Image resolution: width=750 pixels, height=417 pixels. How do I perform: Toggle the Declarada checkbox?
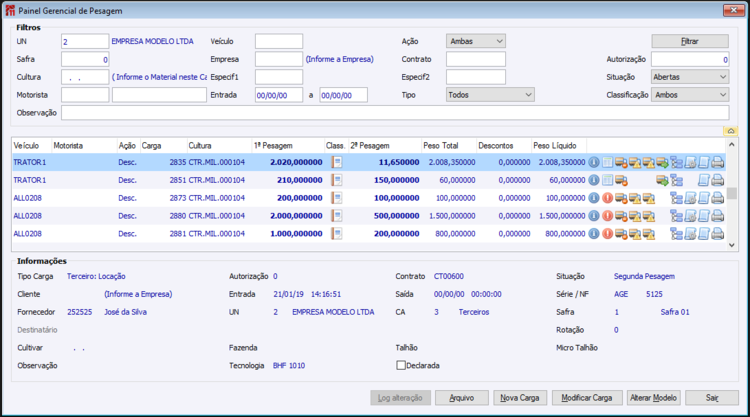[402, 365]
